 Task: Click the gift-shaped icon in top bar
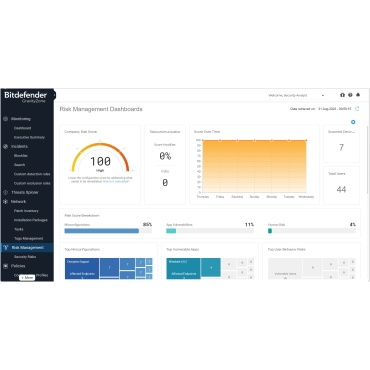[342, 95]
